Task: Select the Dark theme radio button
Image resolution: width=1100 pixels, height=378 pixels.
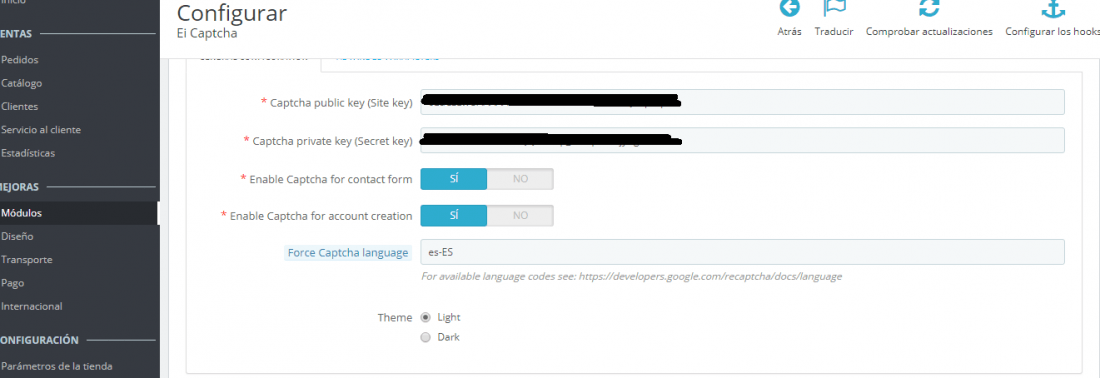Action: (425, 337)
